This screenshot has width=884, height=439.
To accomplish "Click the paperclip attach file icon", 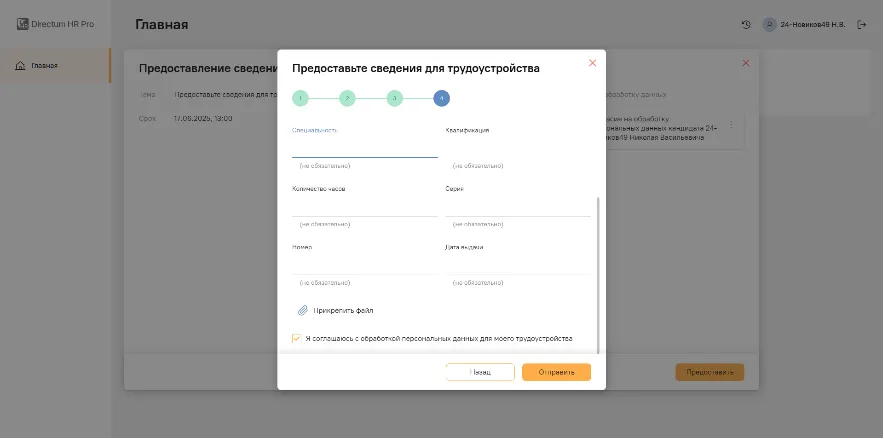I will pyautogui.click(x=303, y=311).
